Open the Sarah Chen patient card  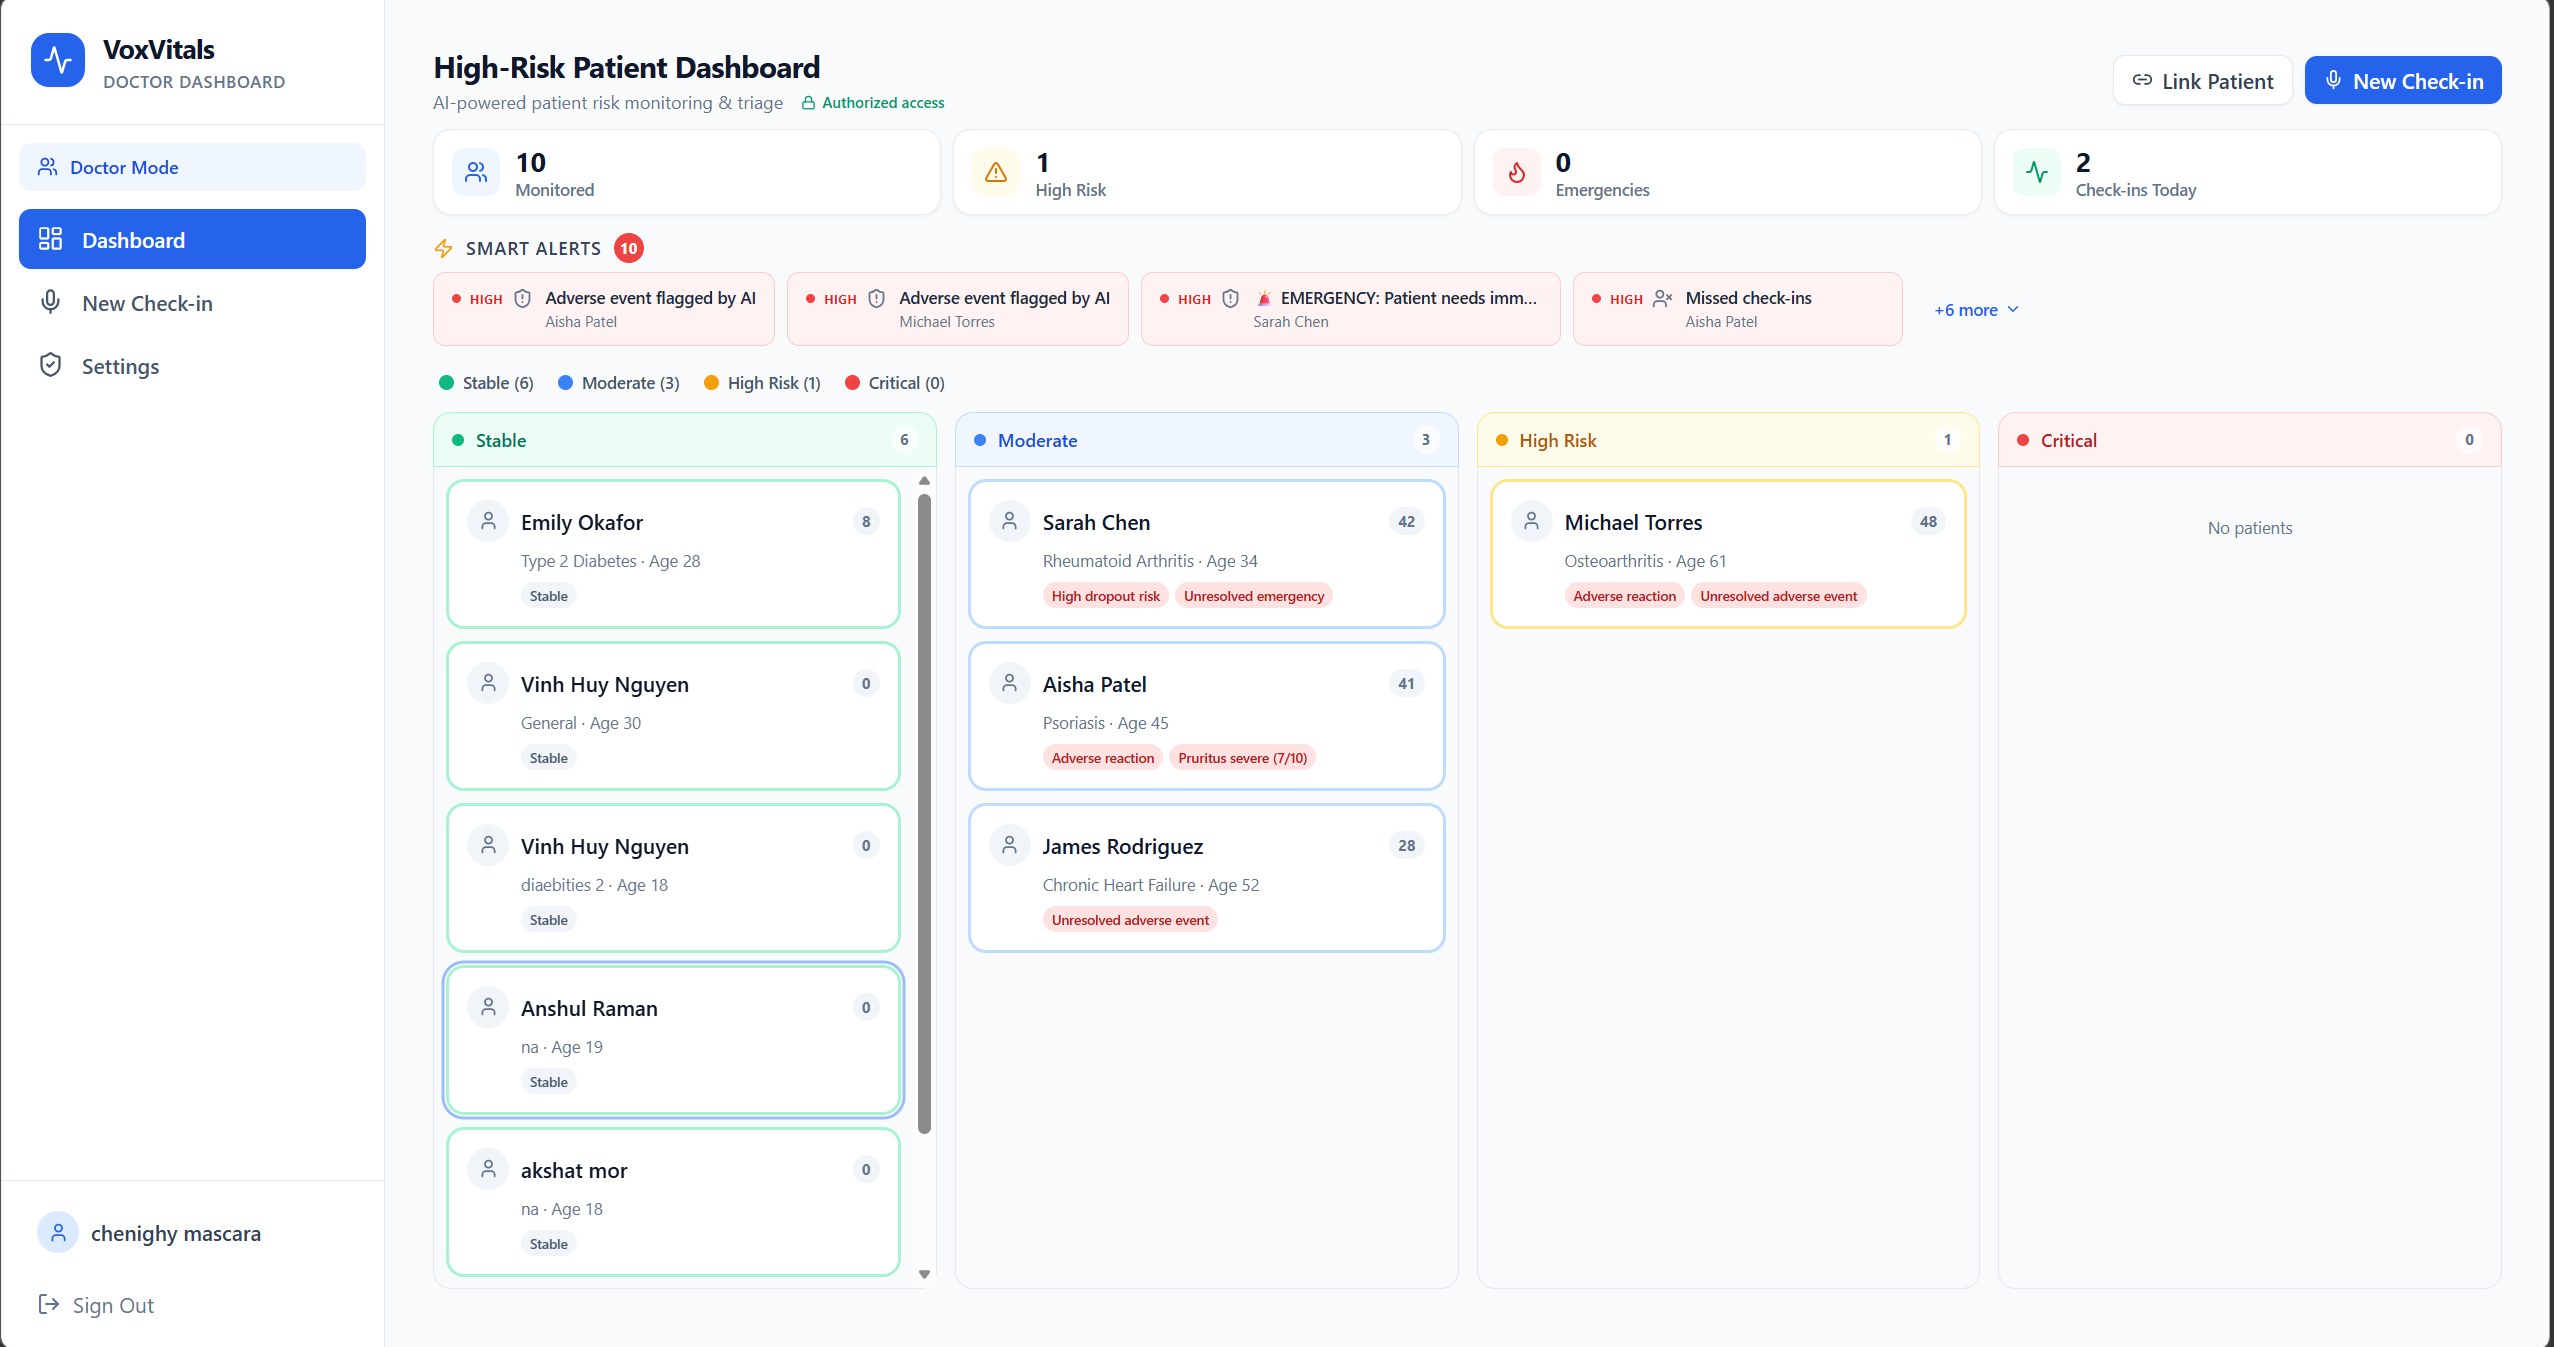pos(1206,553)
